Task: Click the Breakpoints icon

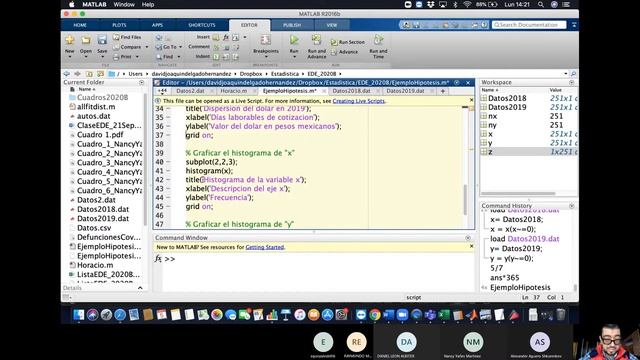Action: [266, 40]
